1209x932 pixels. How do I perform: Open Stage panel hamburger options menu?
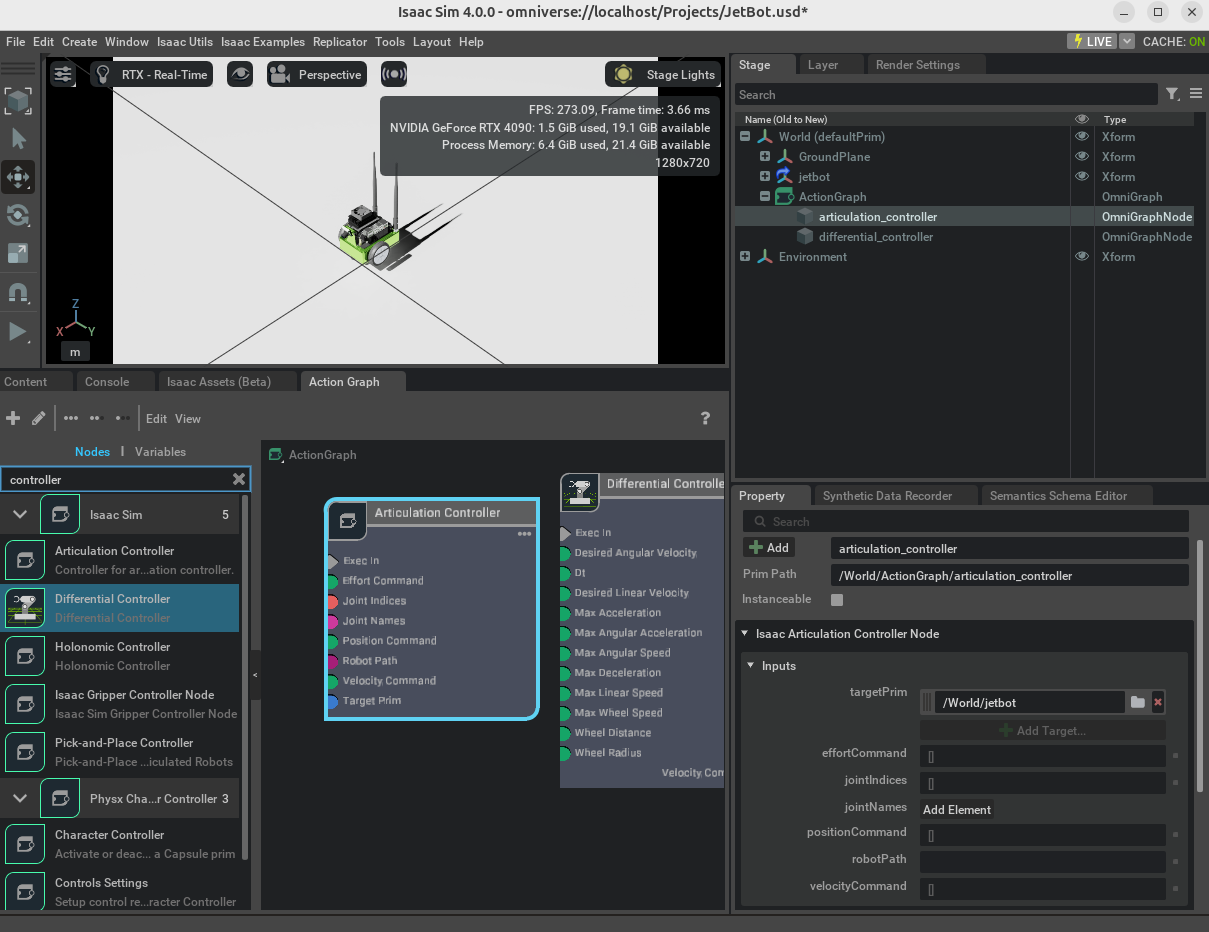coord(1195,94)
